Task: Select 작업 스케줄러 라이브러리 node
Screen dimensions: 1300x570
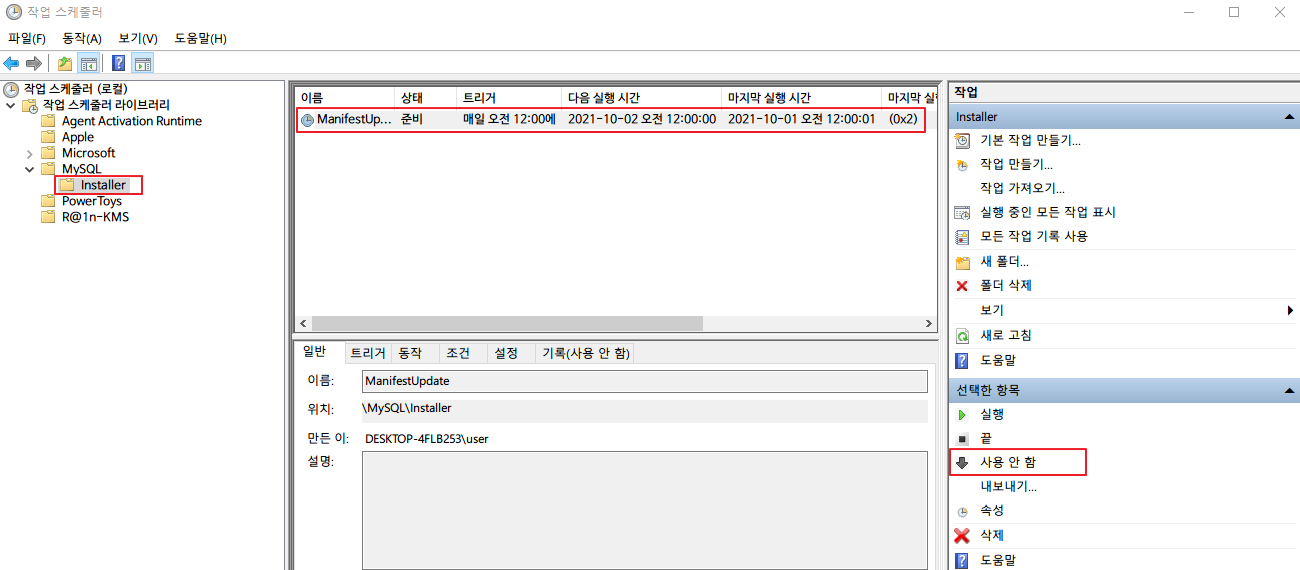Action: (x=106, y=105)
